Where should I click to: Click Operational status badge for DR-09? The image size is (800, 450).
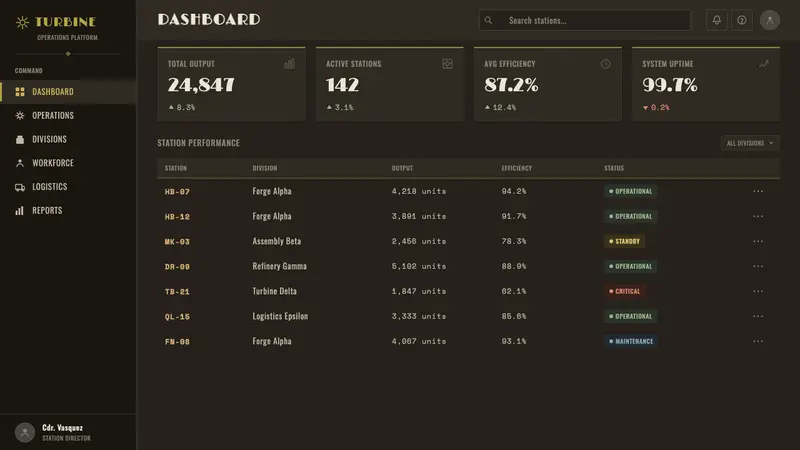(x=631, y=266)
